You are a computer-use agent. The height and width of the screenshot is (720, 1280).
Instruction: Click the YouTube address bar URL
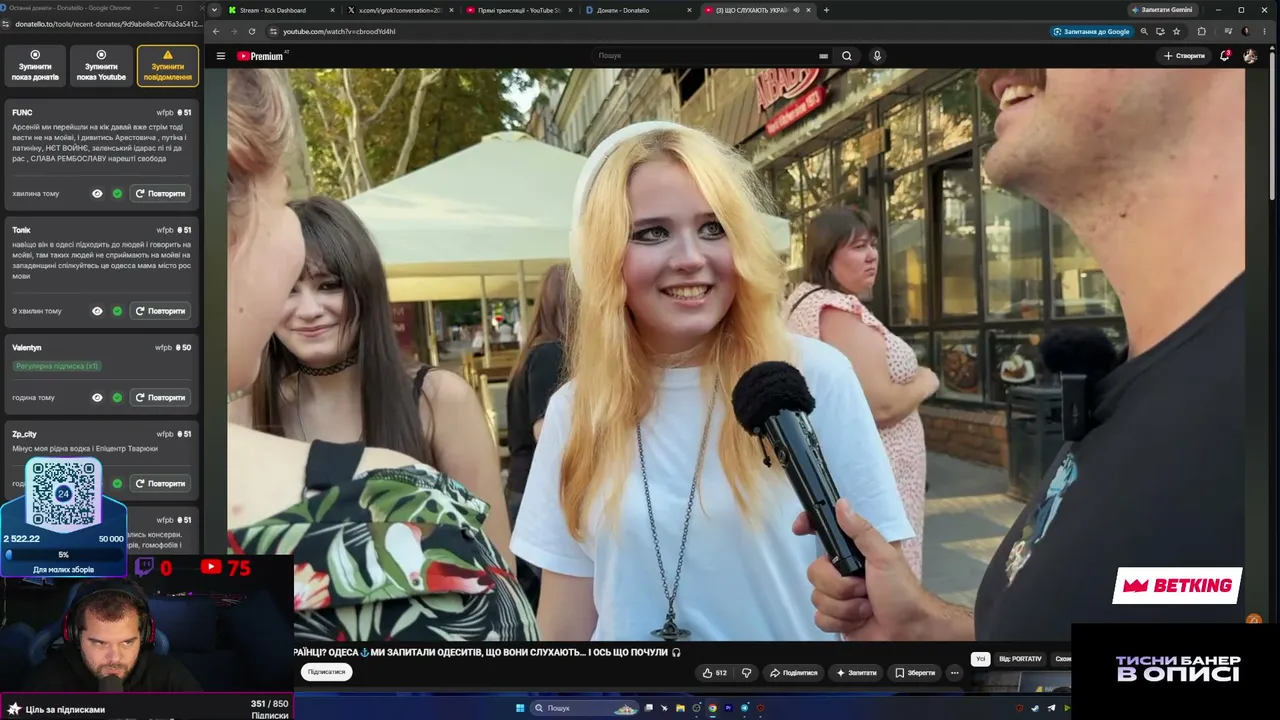coord(340,31)
